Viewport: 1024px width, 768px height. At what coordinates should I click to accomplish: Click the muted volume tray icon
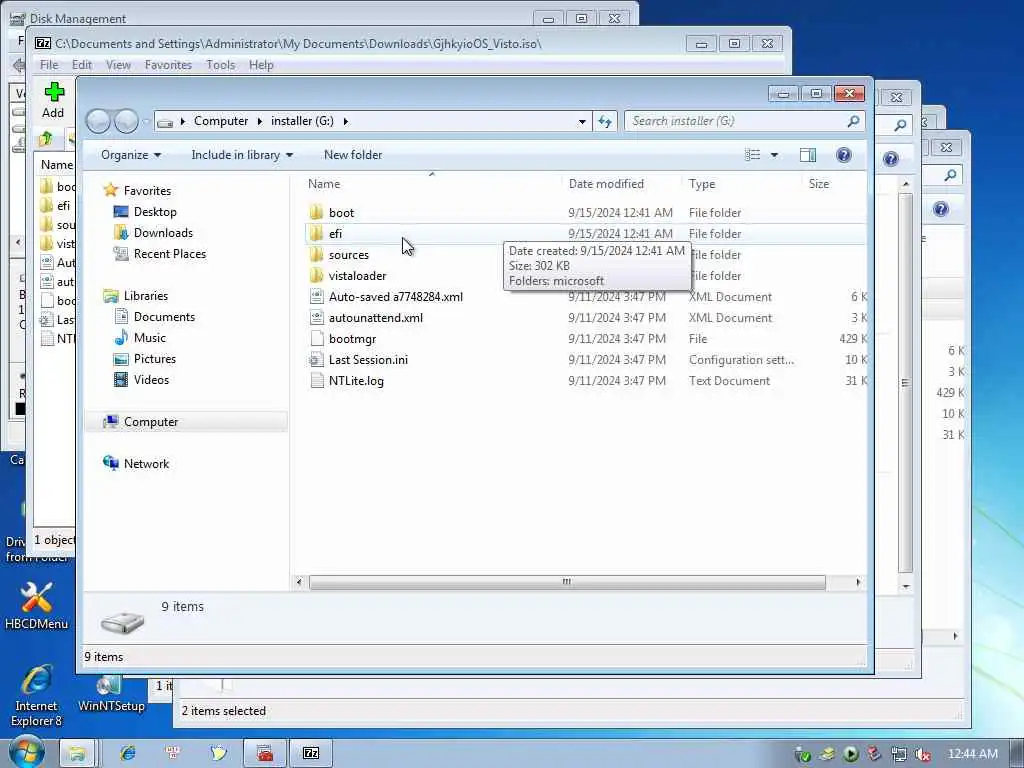tap(922, 754)
